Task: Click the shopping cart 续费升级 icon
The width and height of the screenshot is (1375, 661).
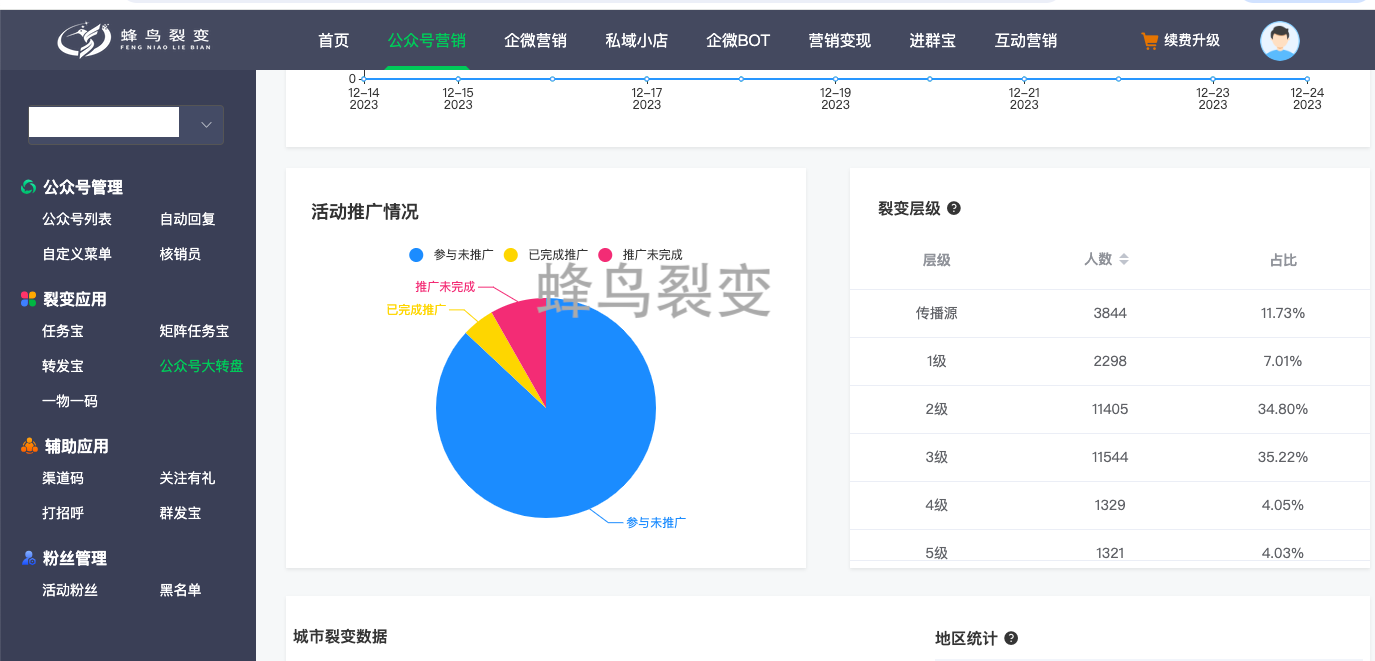Action: (1149, 41)
